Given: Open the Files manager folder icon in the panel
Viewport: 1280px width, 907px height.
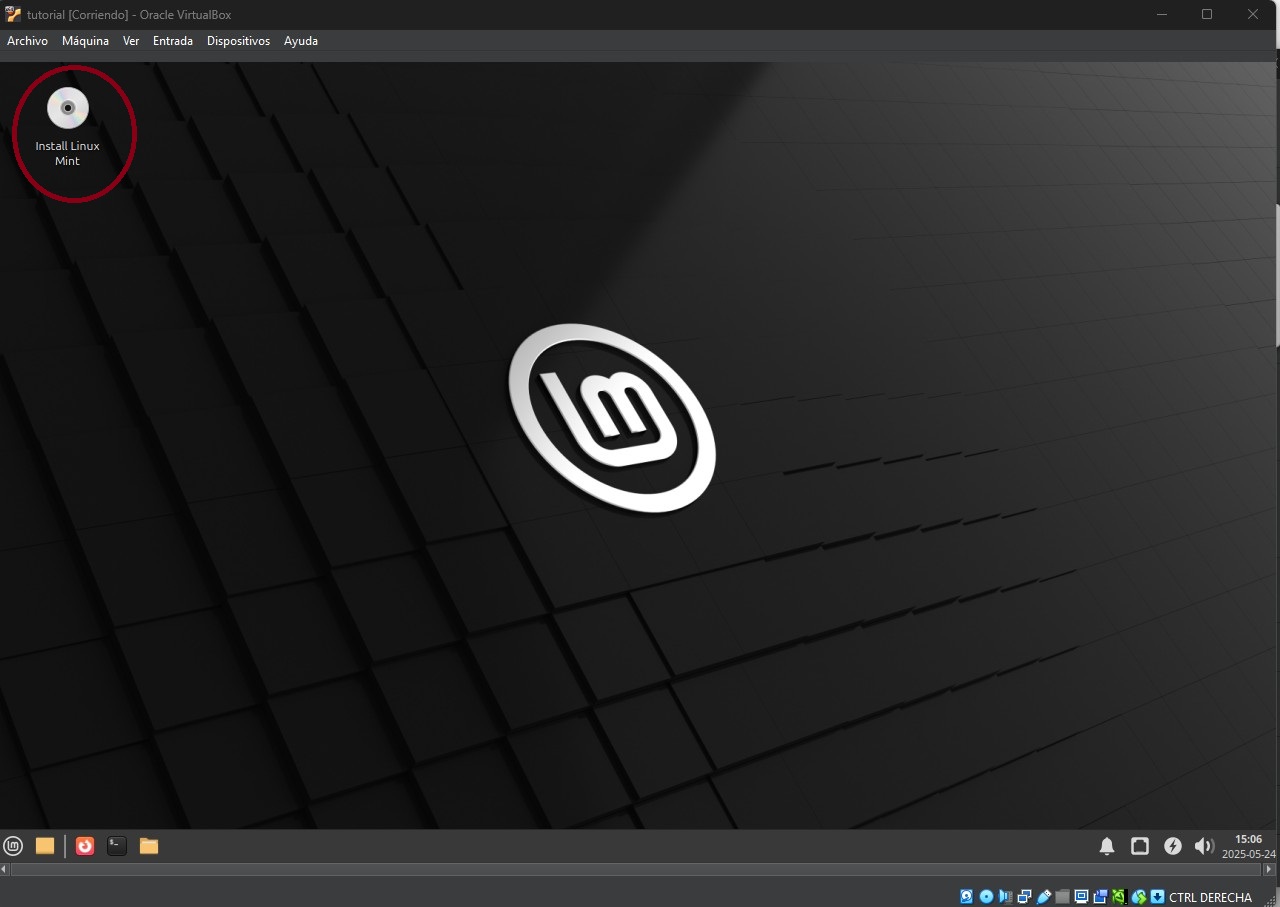Looking at the screenshot, I should click(x=149, y=846).
